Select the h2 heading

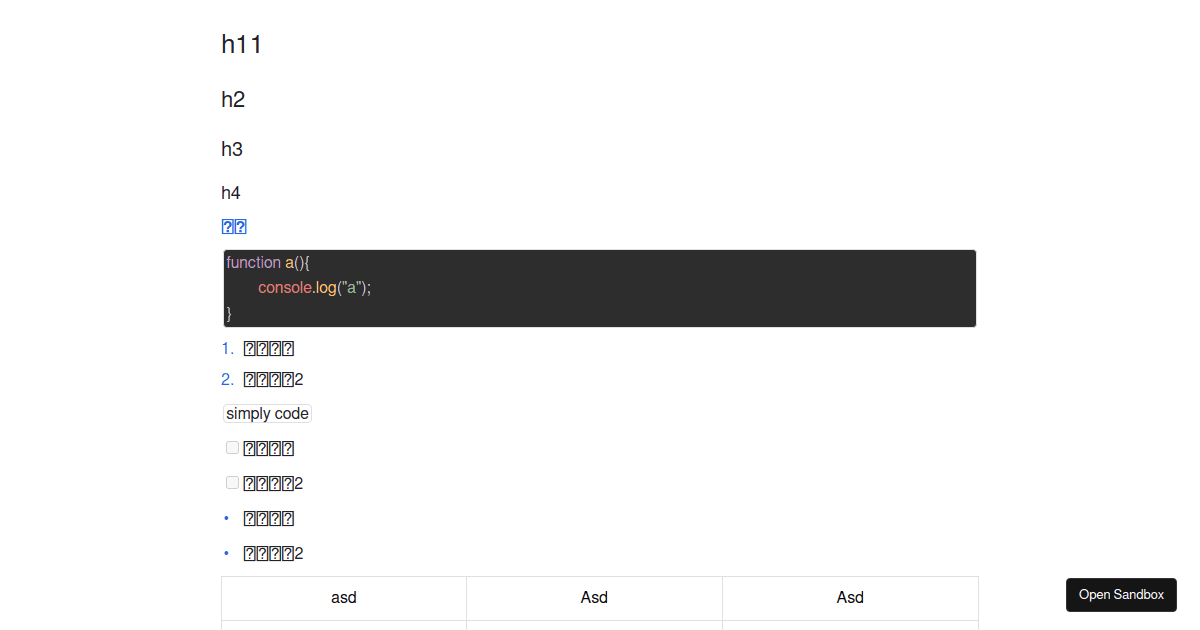[x=233, y=99]
